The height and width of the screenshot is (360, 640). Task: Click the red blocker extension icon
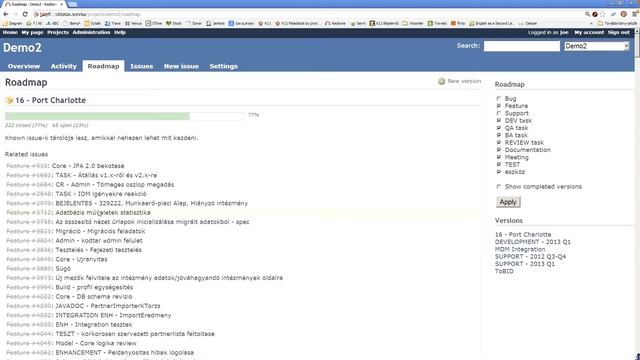coord(624,14)
